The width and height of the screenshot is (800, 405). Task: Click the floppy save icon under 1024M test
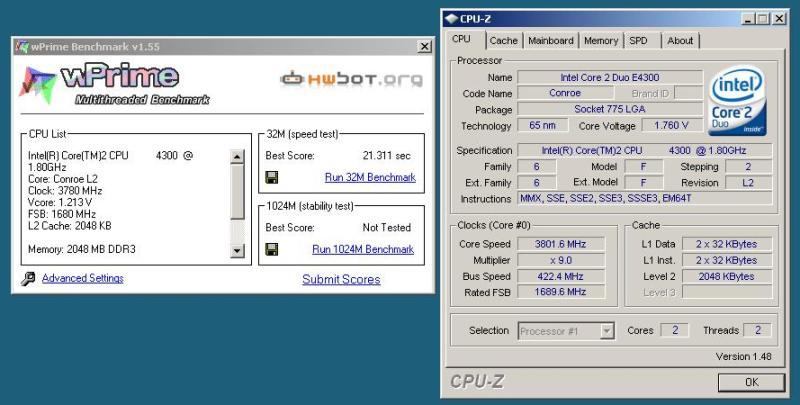pos(272,249)
